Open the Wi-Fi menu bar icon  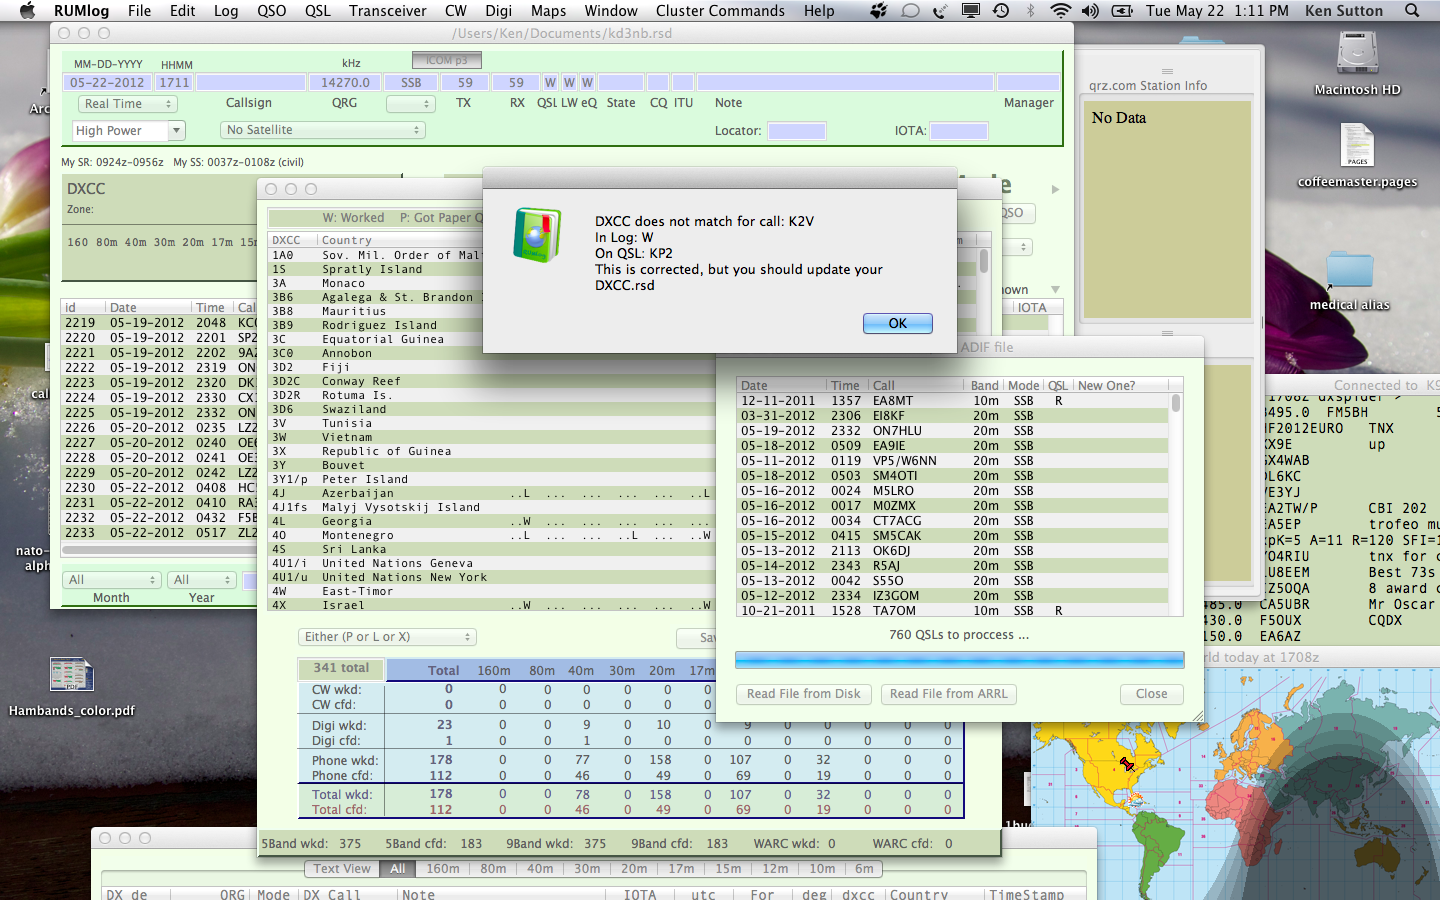pyautogui.click(x=1060, y=10)
